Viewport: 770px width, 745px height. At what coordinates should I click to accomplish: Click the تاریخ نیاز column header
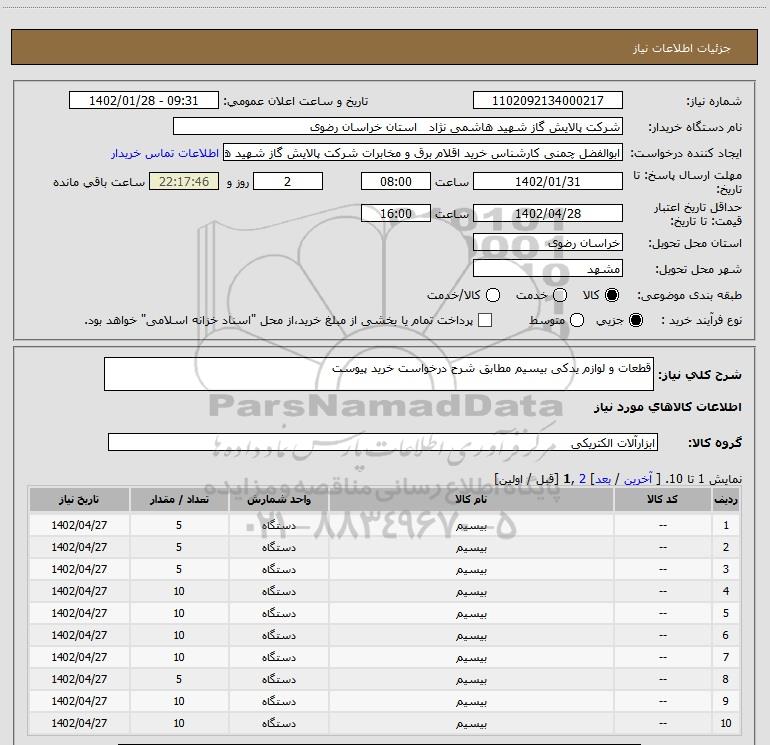click(x=79, y=499)
